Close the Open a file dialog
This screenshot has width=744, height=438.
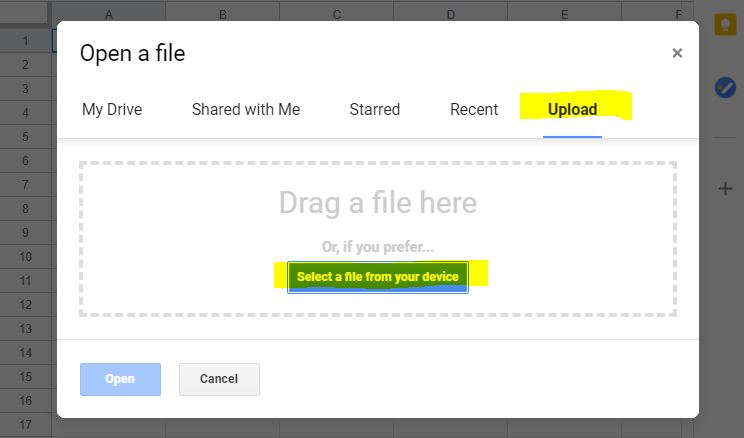[x=677, y=53]
